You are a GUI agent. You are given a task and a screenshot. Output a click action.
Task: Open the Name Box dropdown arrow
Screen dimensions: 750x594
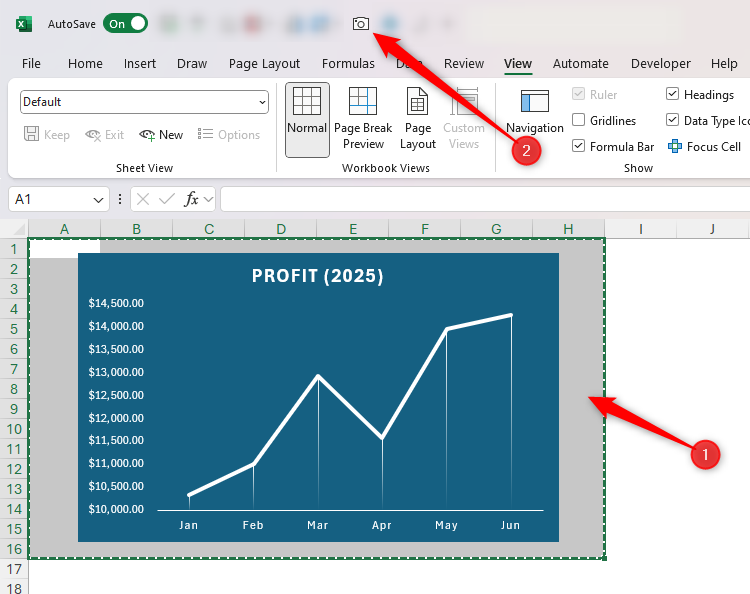(98, 200)
